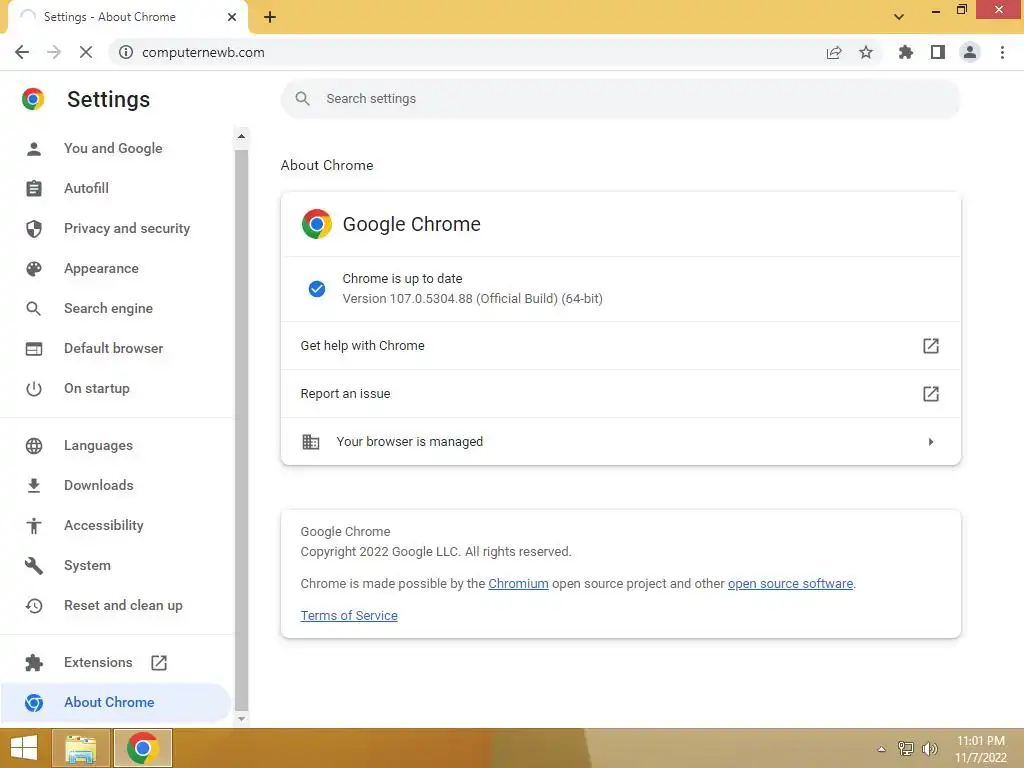This screenshot has width=1024, height=768.
Task: Open Default browser settings
Action: click(114, 348)
